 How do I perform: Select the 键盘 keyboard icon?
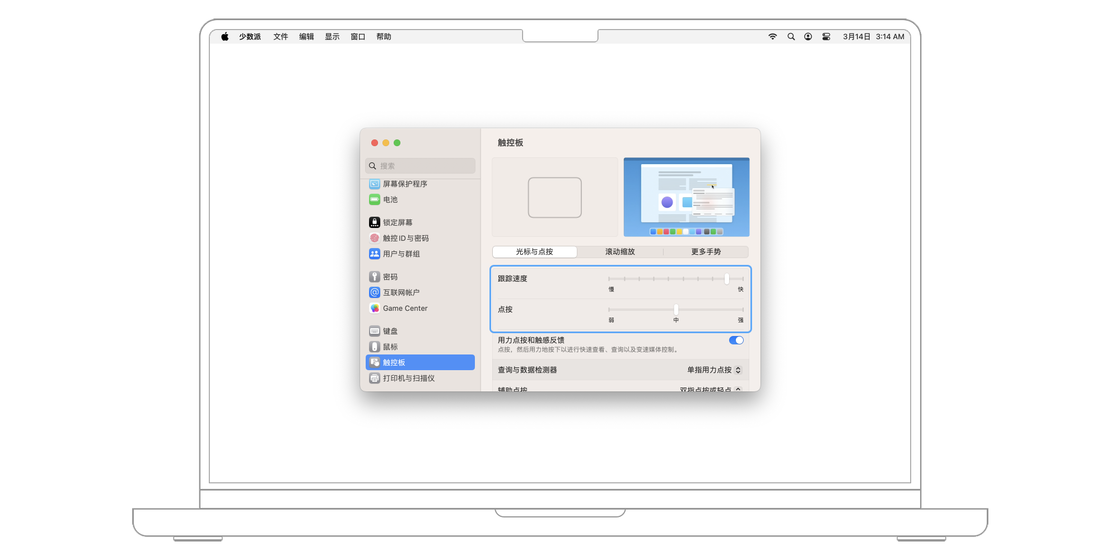[x=374, y=331]
